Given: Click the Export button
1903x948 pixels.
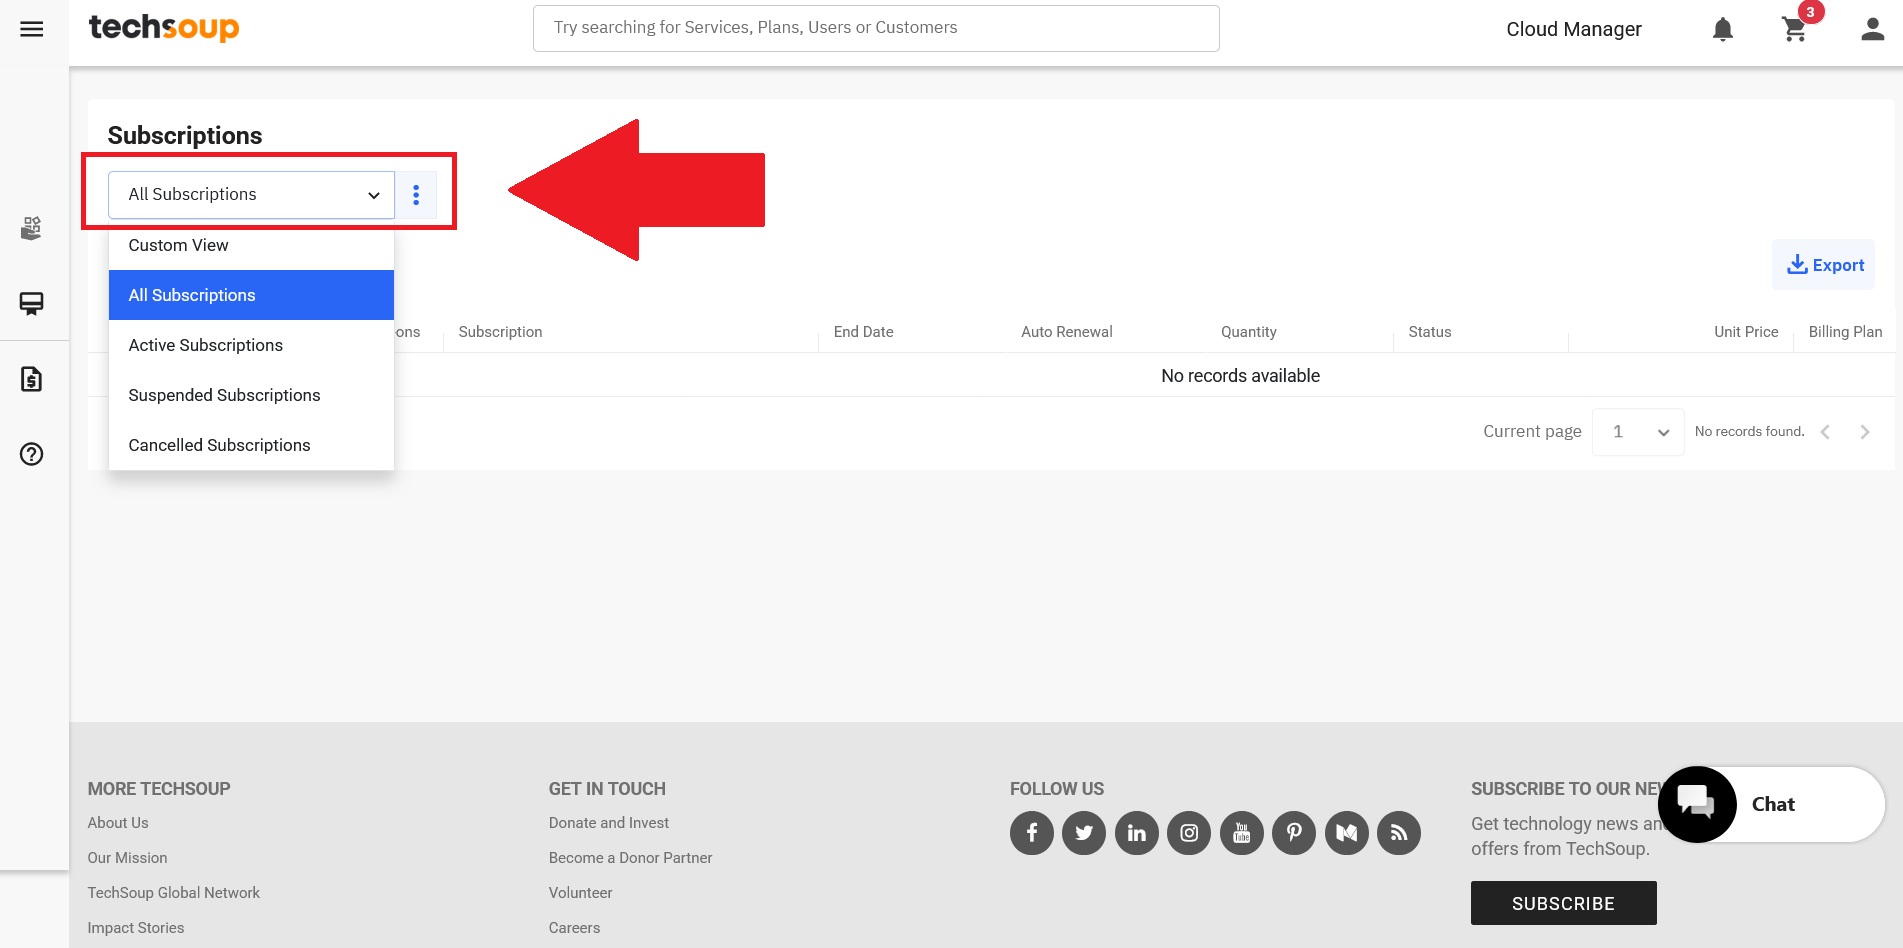Looking at the screenshot, I should click(1824, 265).
